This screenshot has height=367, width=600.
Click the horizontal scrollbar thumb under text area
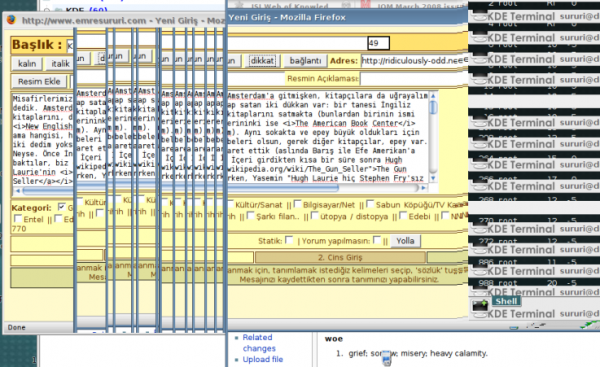pyautogui.click(x=180, y=189)
